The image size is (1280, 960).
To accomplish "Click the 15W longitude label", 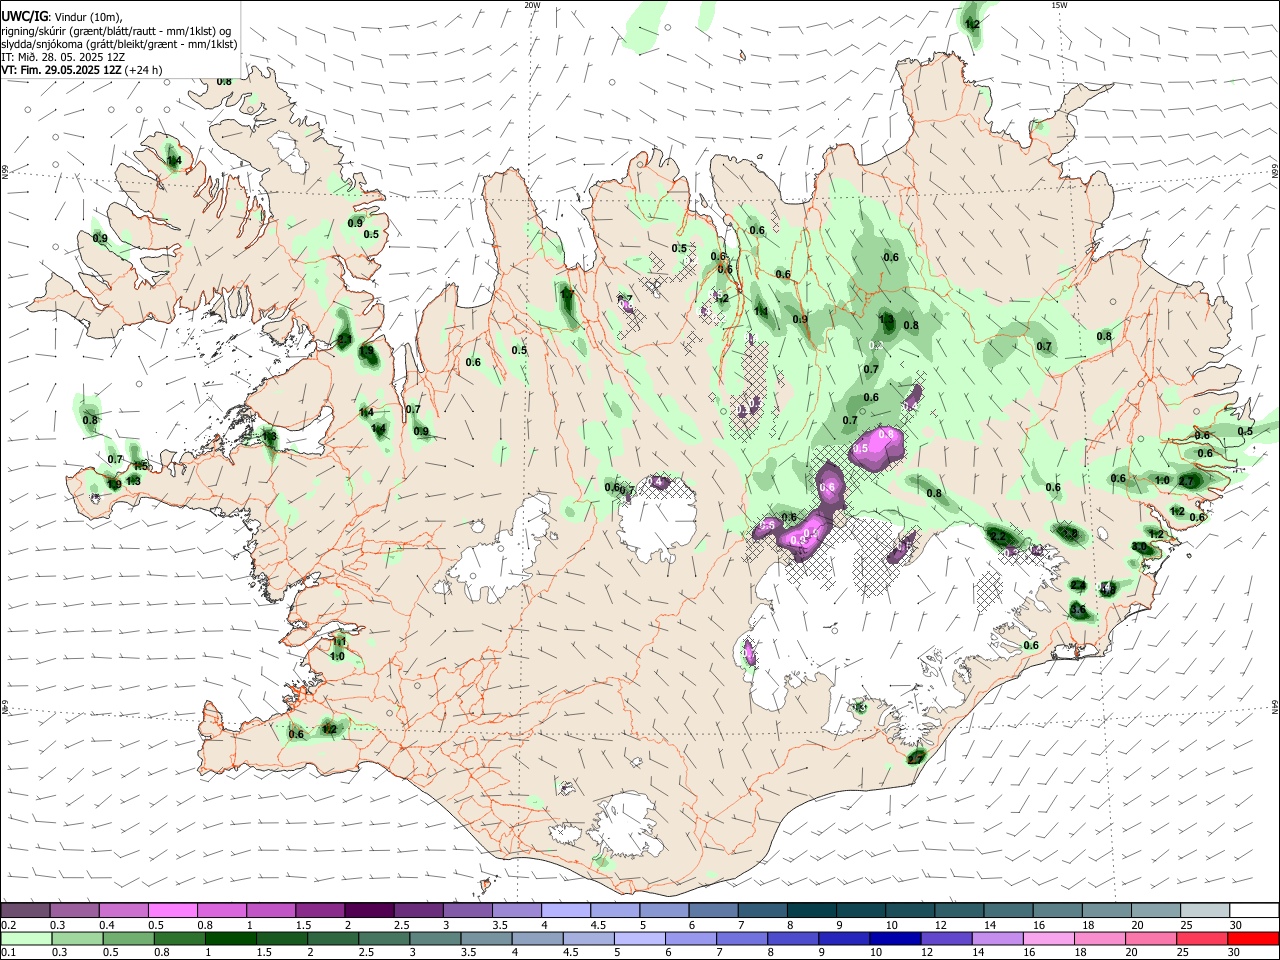I will pyautogui.click(x=1059, y=5).
